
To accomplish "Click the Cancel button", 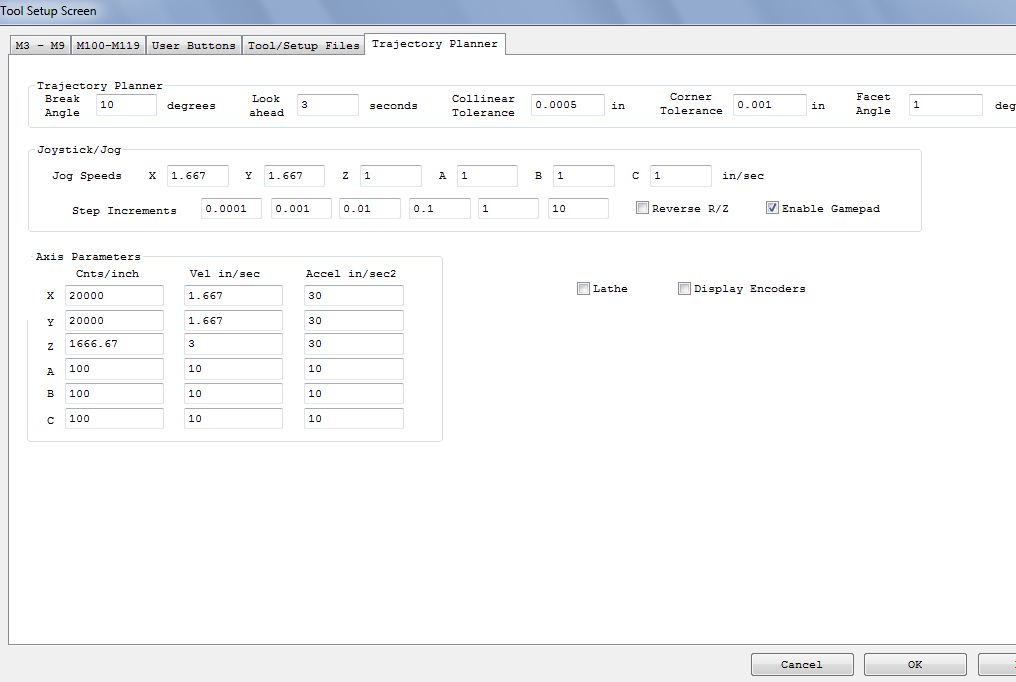I will (x=802, y=664).
